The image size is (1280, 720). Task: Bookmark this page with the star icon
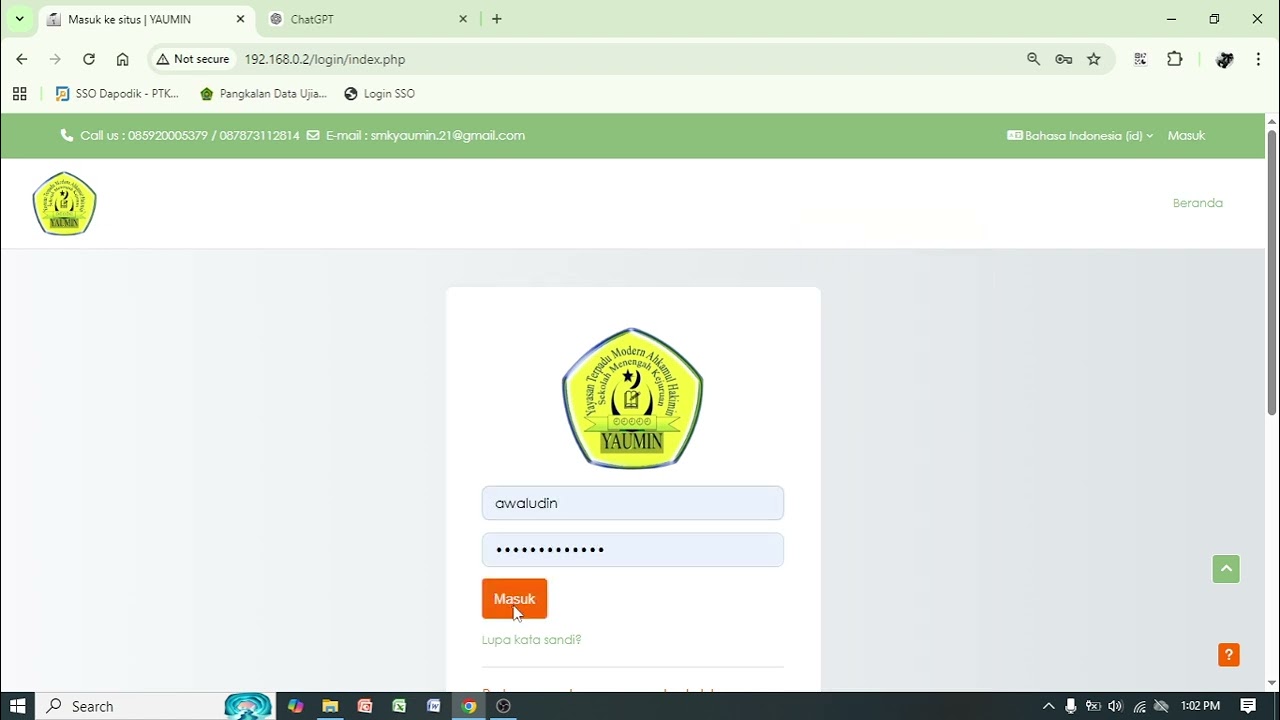(1094, 59)
